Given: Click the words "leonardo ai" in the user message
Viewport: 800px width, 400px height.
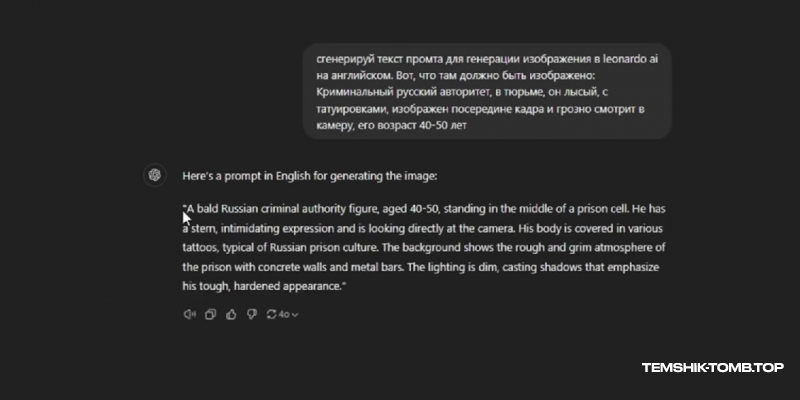Looking at the screenshot, I should 631,59.
